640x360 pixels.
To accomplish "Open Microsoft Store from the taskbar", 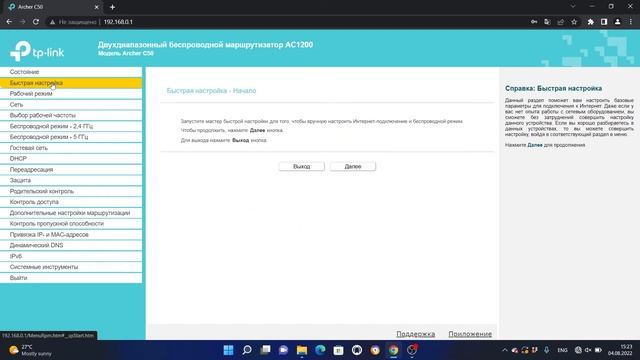I will pos(338,350).
